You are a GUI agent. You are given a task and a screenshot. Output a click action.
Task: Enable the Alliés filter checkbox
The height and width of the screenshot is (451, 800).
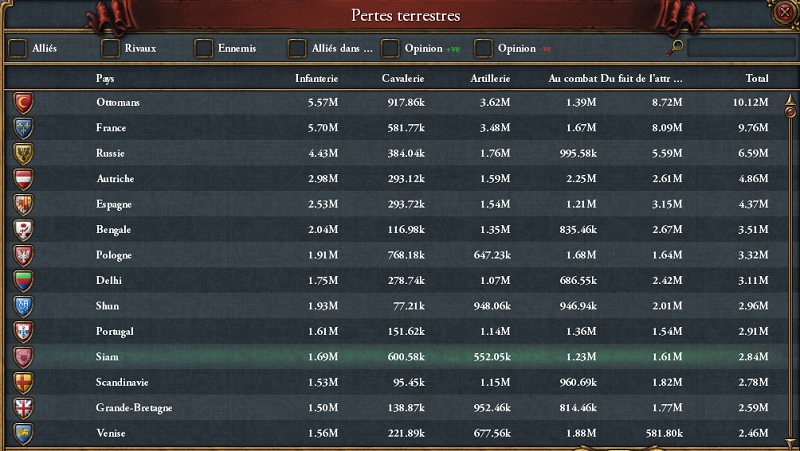tap(18, 48)
